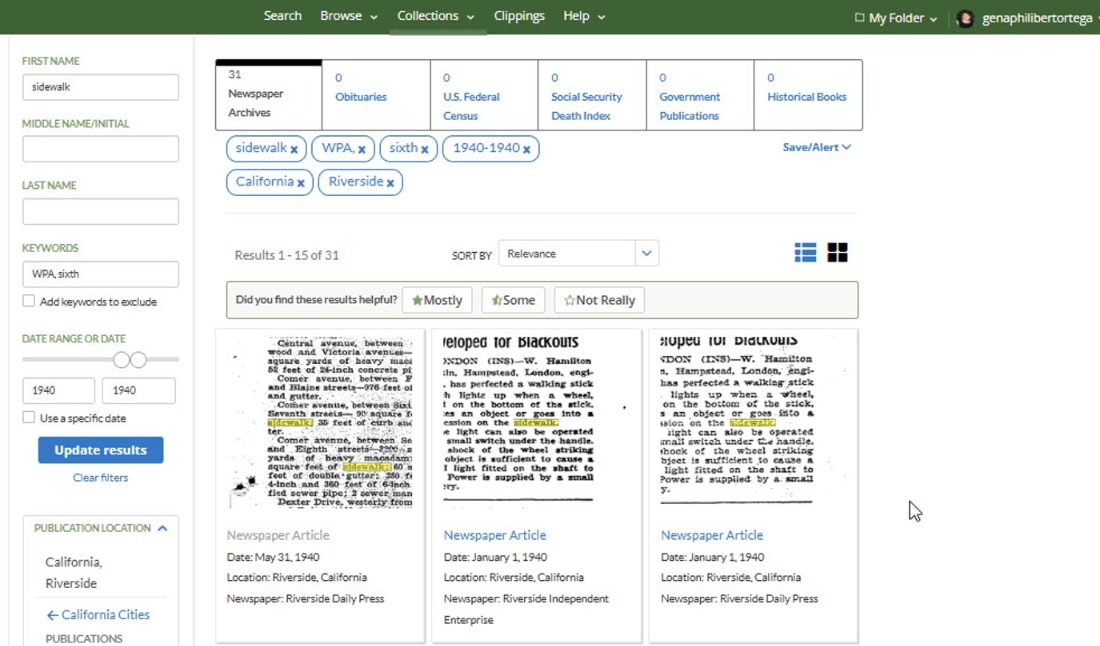Screen dimensions: 1100x646
Task: Click the Clear filters link
Action: [100, 478]
